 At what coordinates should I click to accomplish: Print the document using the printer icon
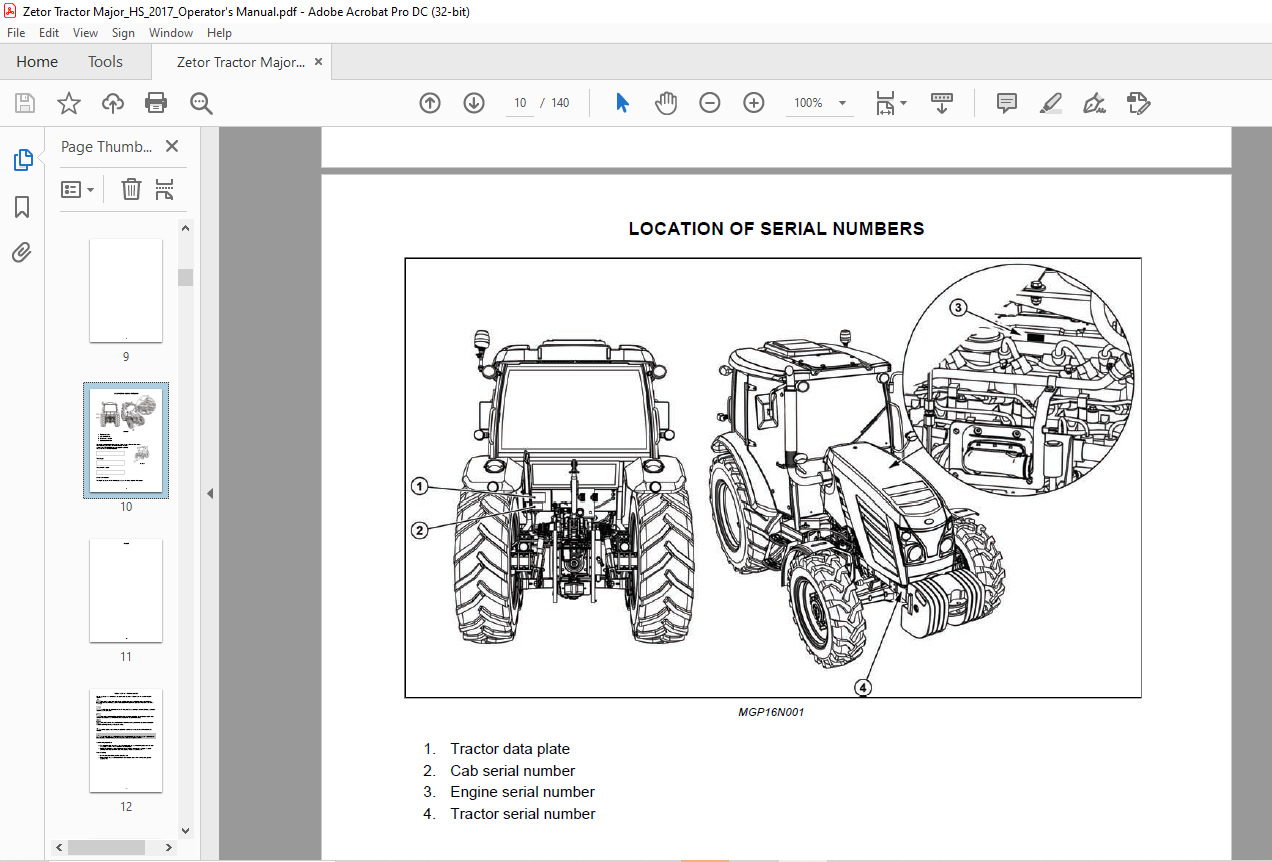[156, 103]
